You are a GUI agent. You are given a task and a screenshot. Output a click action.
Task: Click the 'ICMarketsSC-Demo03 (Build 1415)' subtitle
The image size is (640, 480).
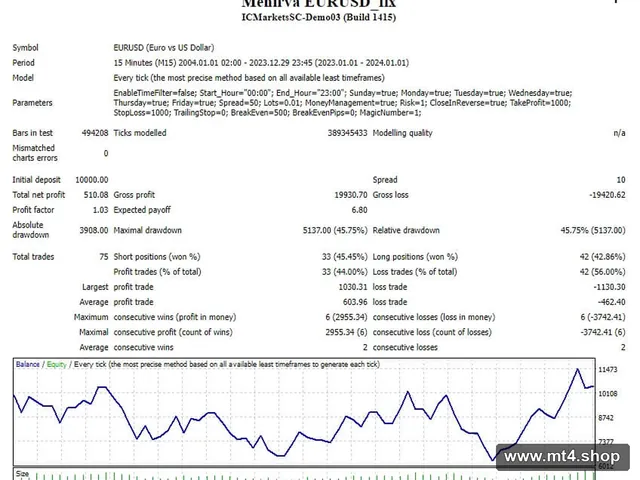click(x=319, y=18)
